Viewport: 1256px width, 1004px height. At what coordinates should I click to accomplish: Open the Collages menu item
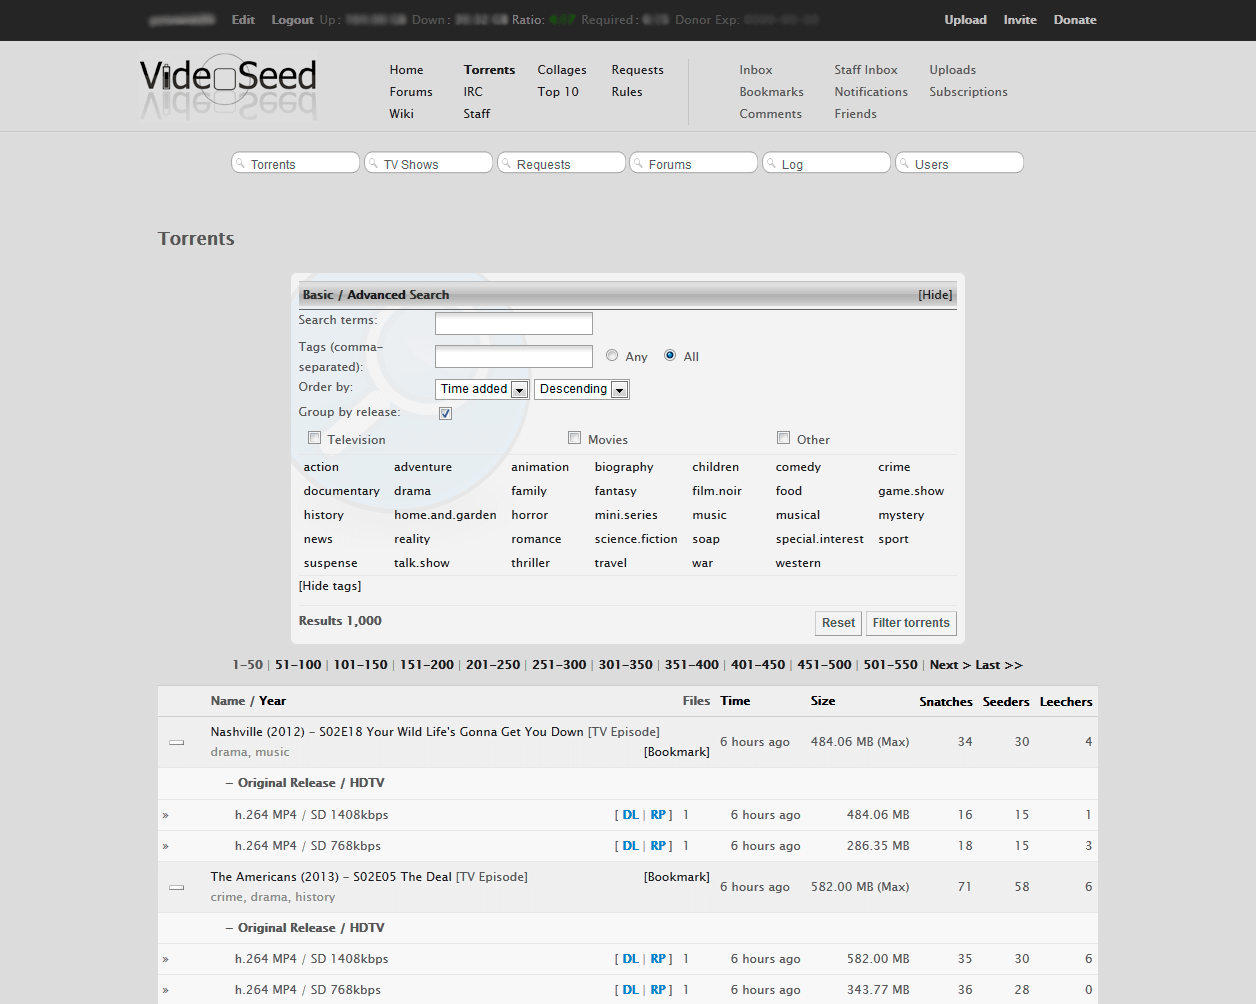pyautogui.click(x=562, y=70)
